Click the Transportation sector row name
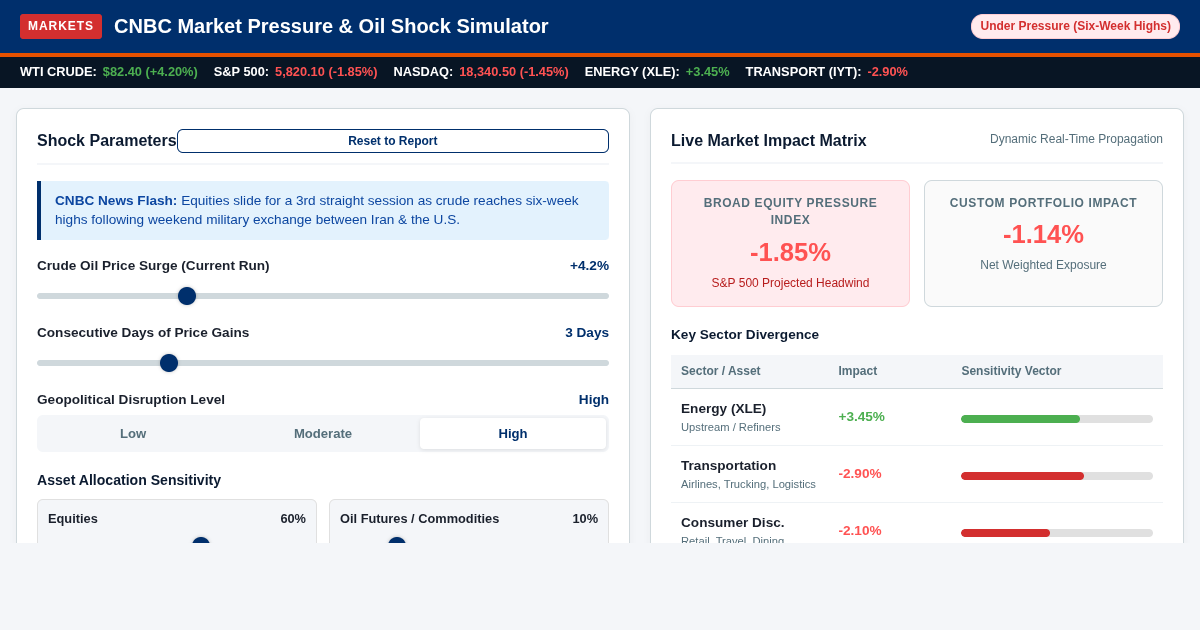 [x=728, y=465]
